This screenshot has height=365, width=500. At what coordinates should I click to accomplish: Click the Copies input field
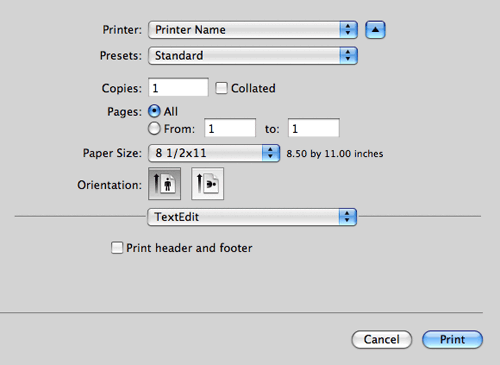[178, 87]
